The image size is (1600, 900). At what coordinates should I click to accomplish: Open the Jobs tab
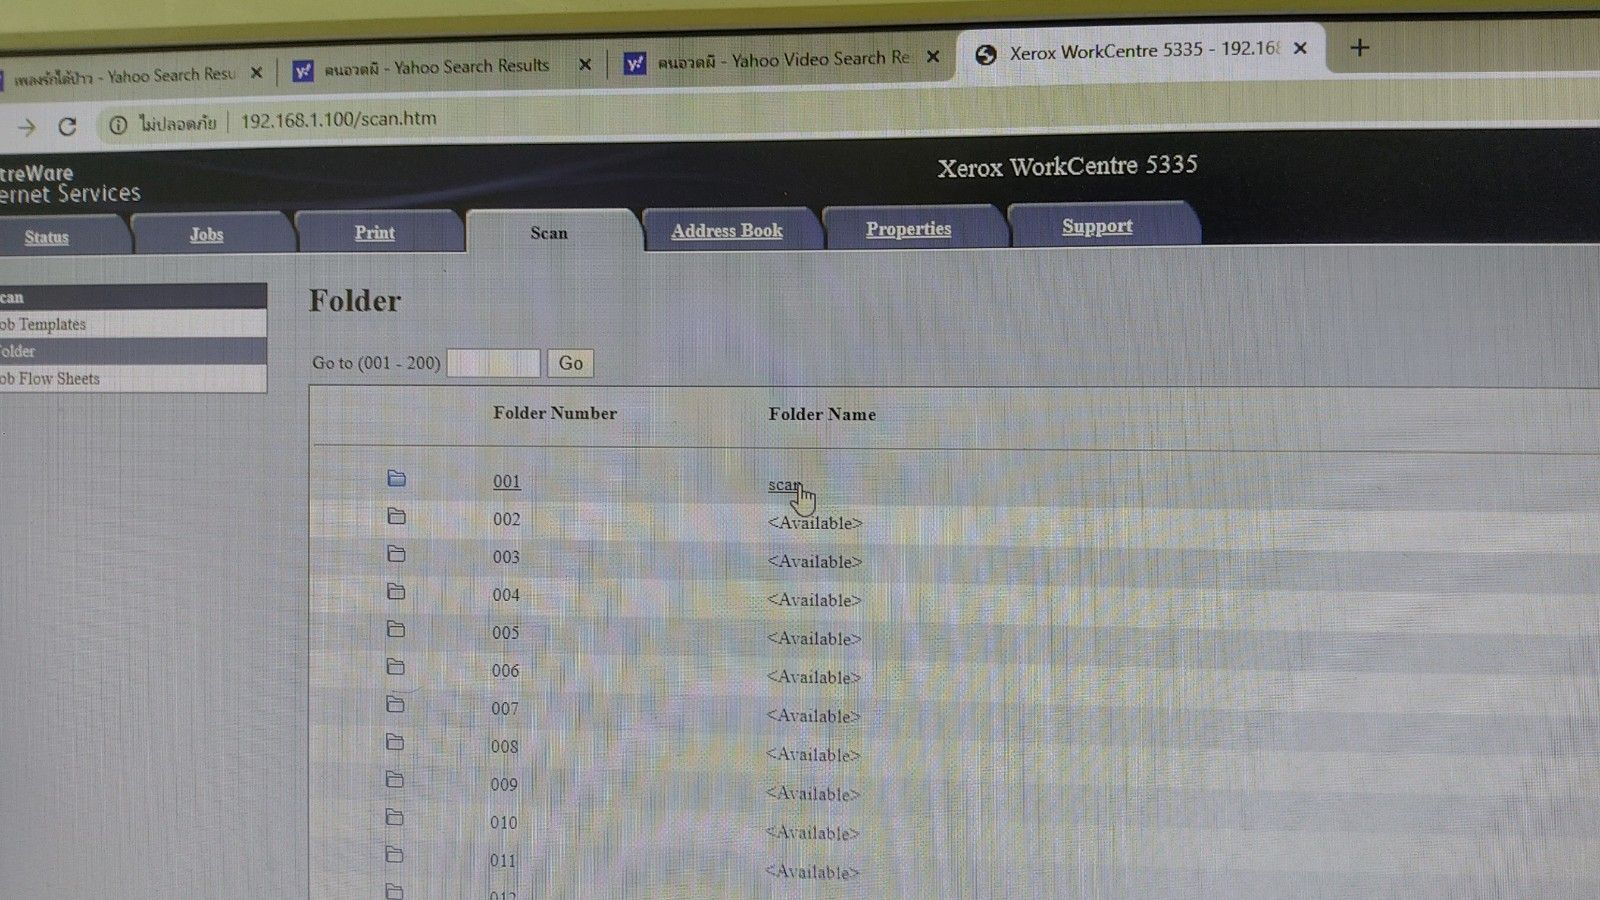pos(206,235)
